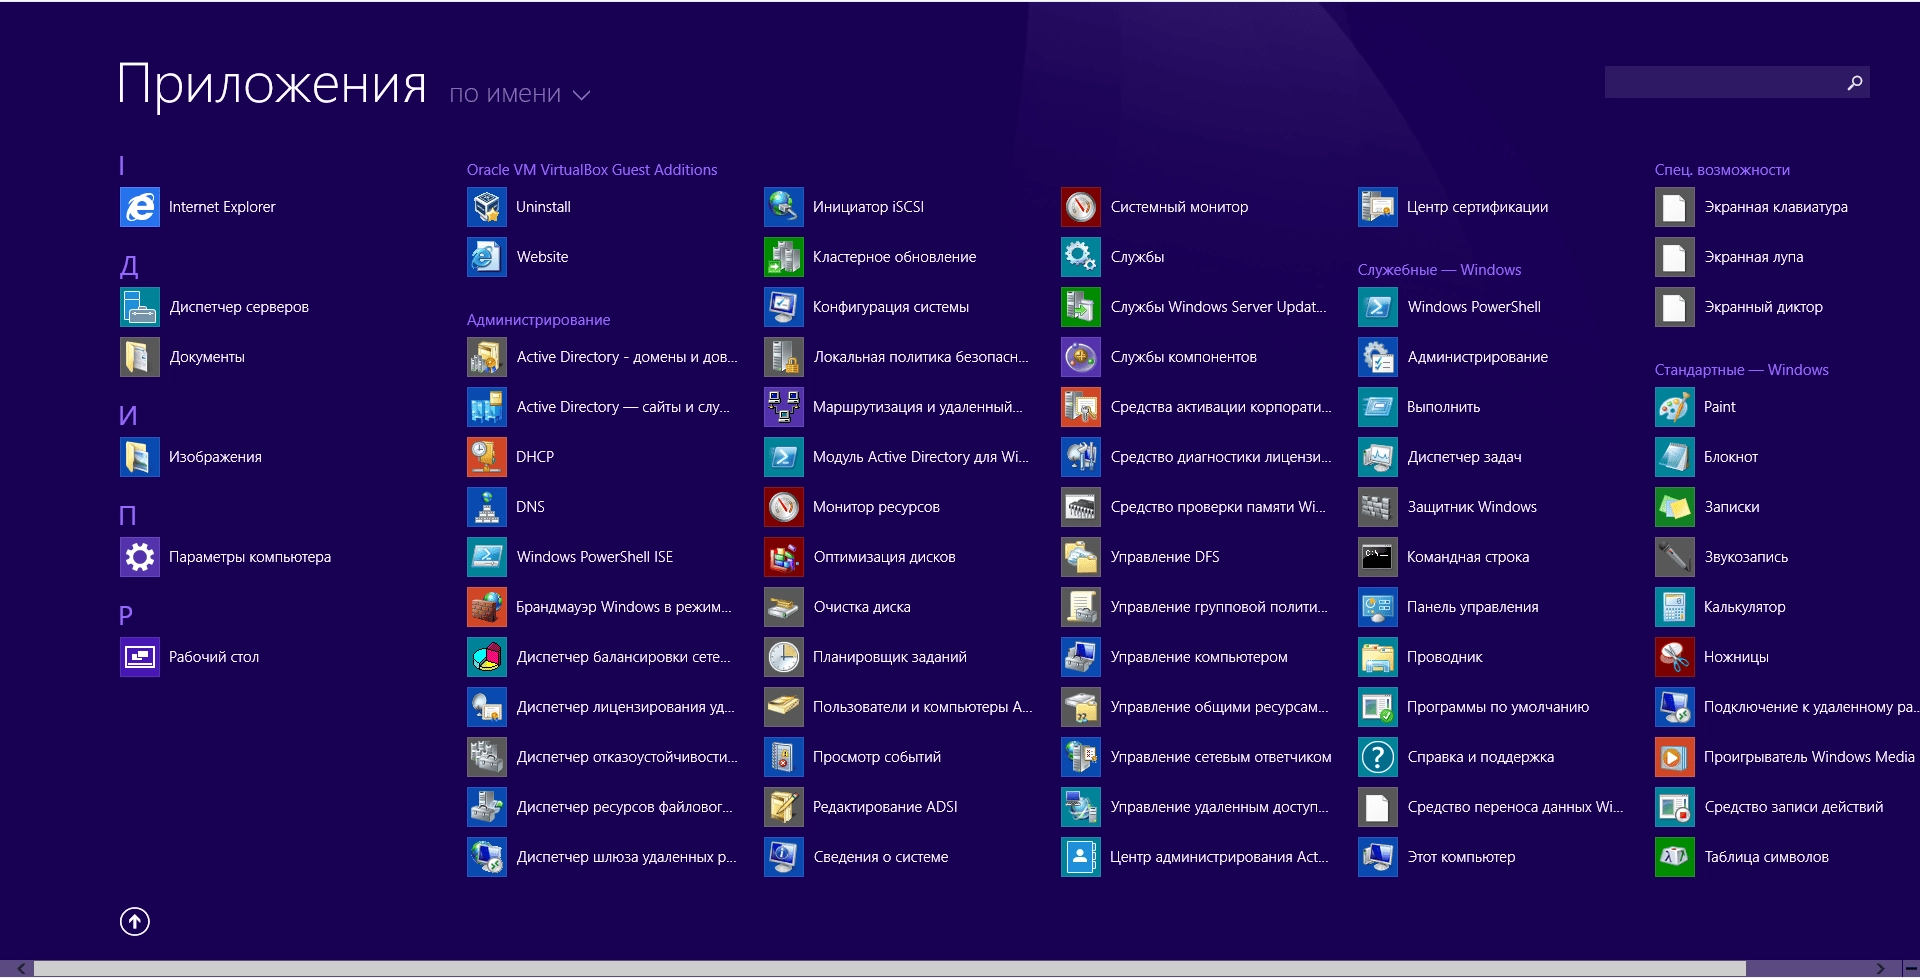This screenshot has height=978, width=1920.
Task: Open Таблица символов icon
Action: click(1674, 857)
